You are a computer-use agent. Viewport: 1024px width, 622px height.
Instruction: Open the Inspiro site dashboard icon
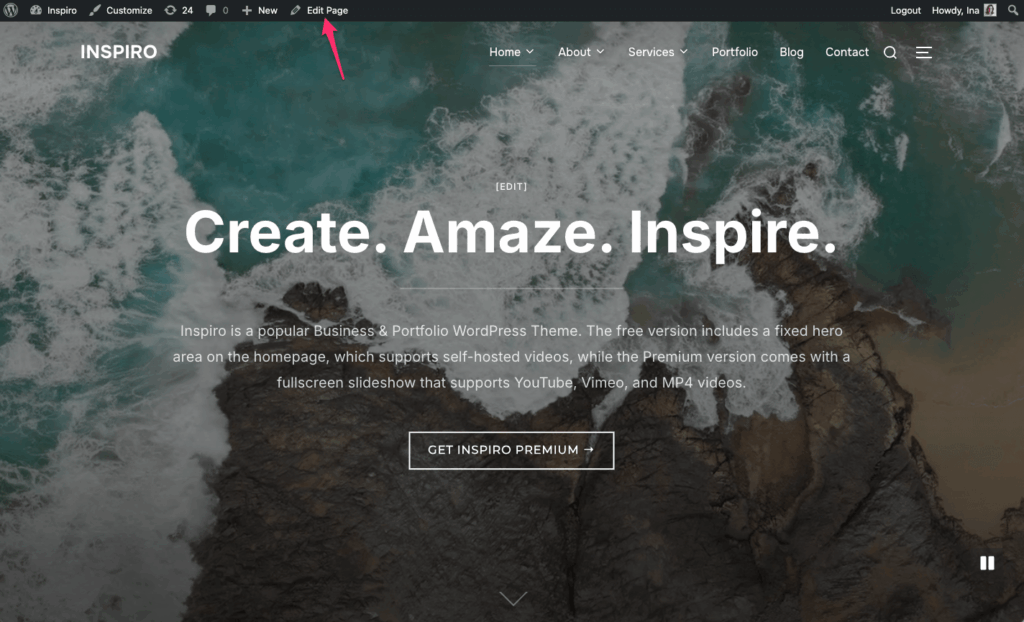[x=36, y=10]
